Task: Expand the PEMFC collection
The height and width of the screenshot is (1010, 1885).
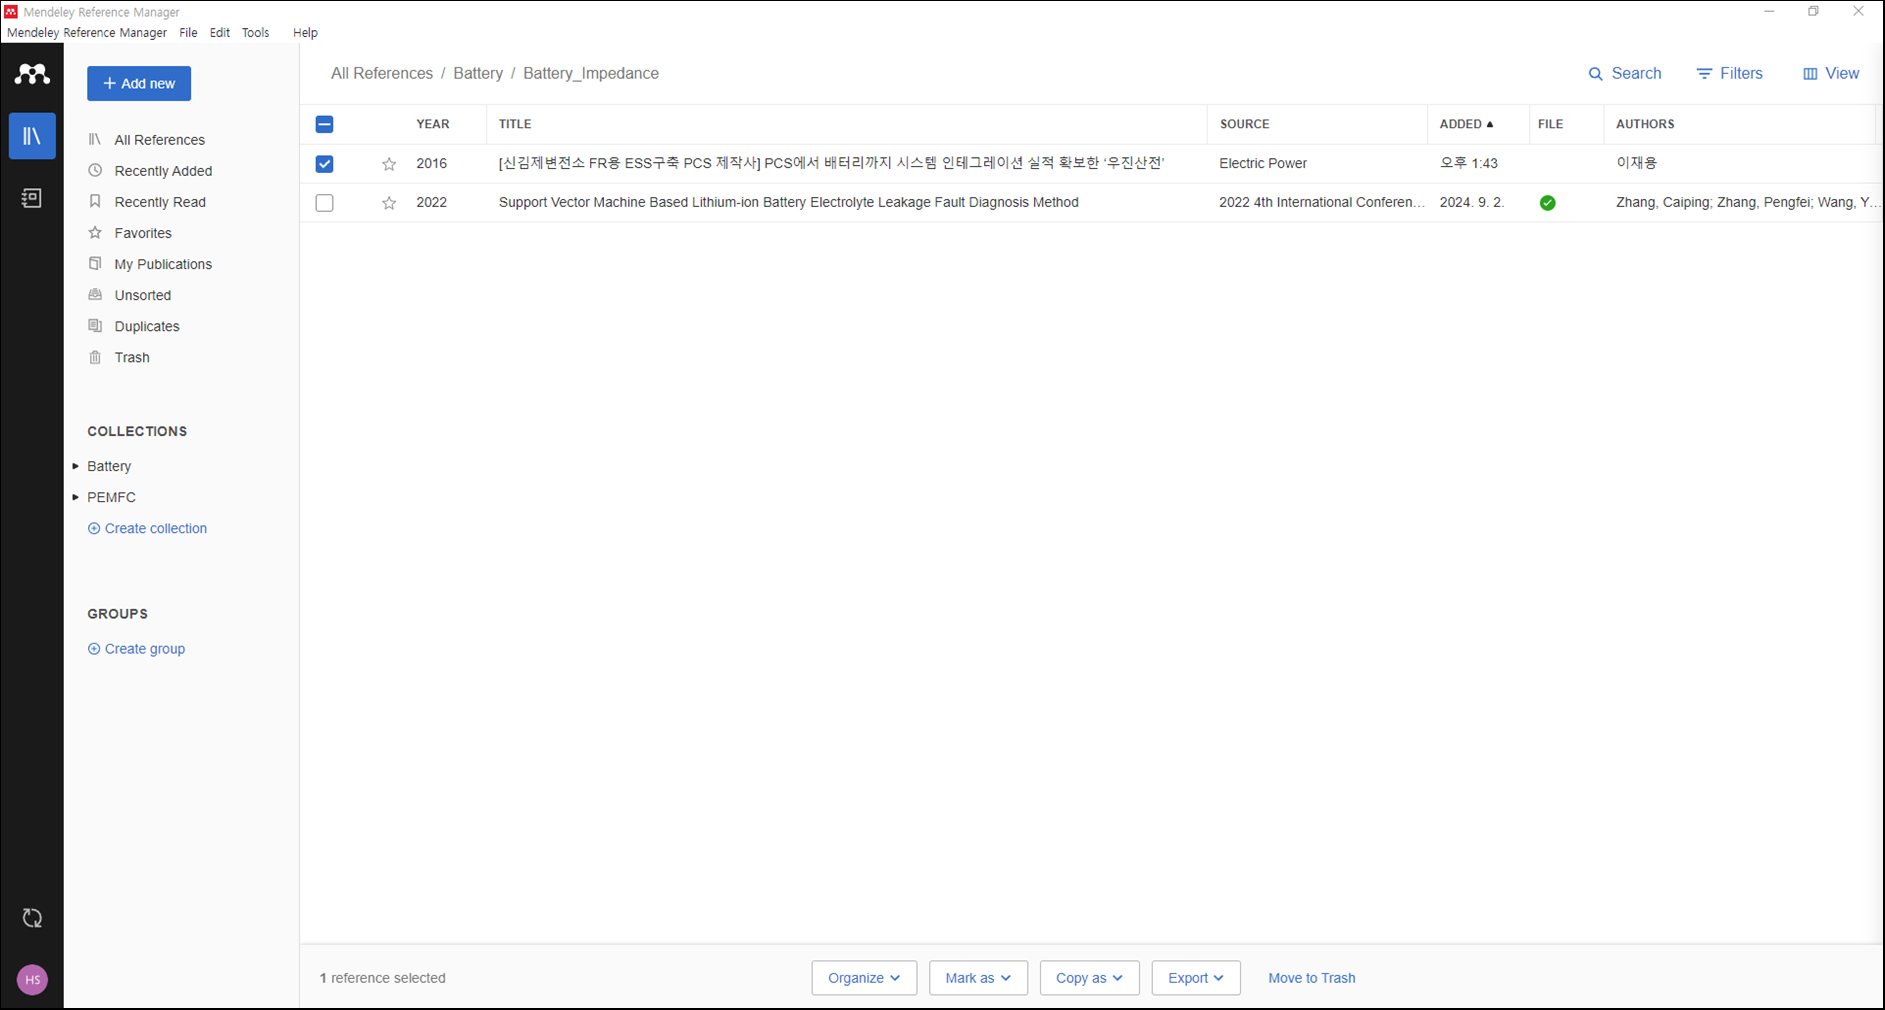Action: pyautogui.click(x=76, y=497)
